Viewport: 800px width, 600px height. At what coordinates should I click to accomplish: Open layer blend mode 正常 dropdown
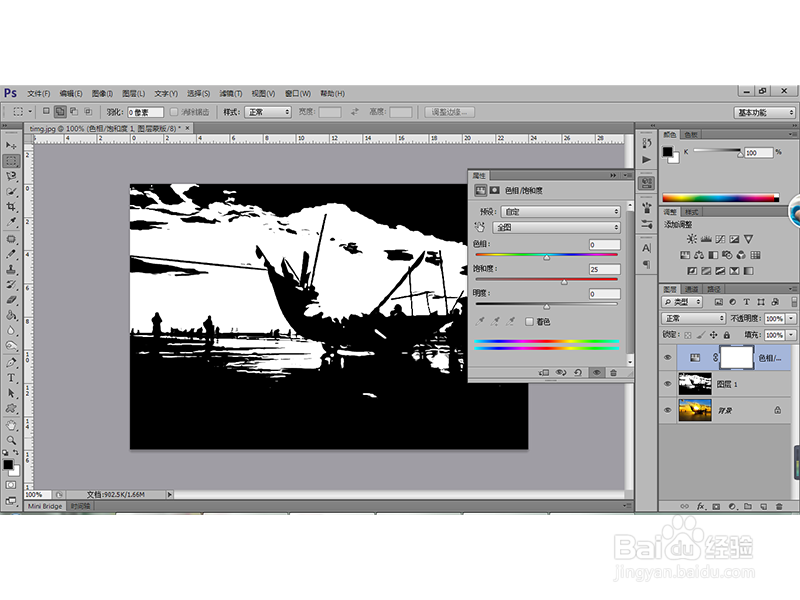693,318
